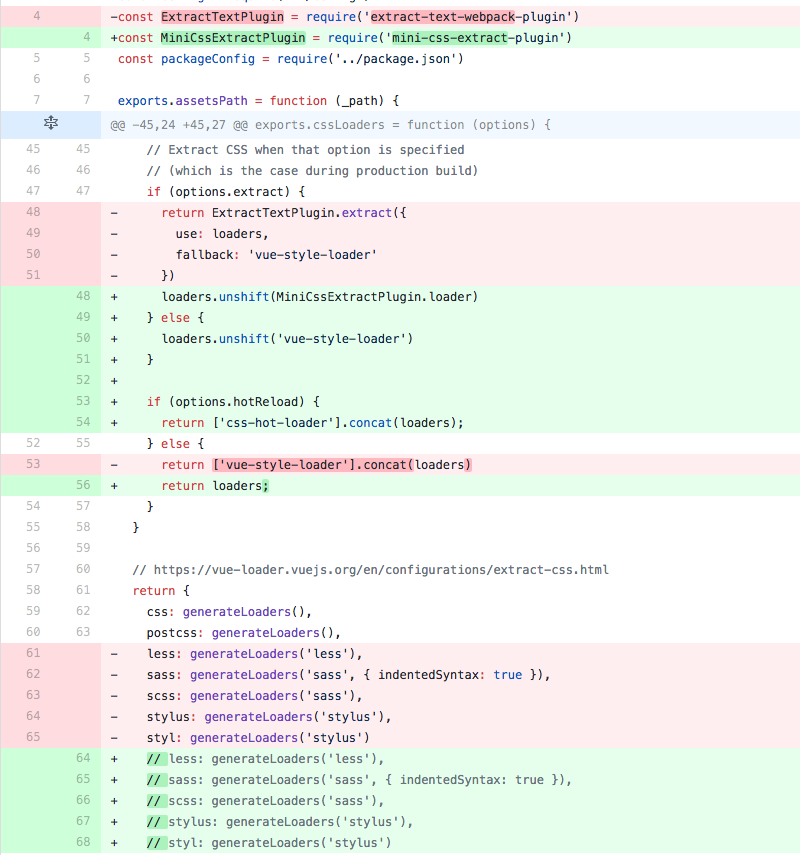Select old line number 48 in gutter

coord(33,212)
